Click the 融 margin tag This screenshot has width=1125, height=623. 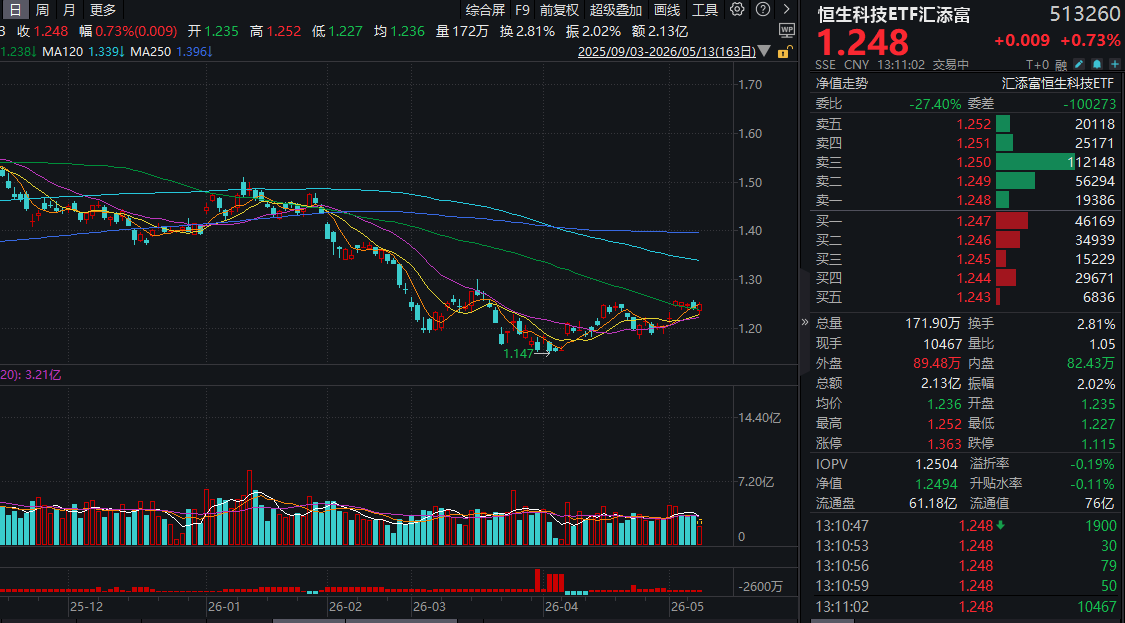1061,65
